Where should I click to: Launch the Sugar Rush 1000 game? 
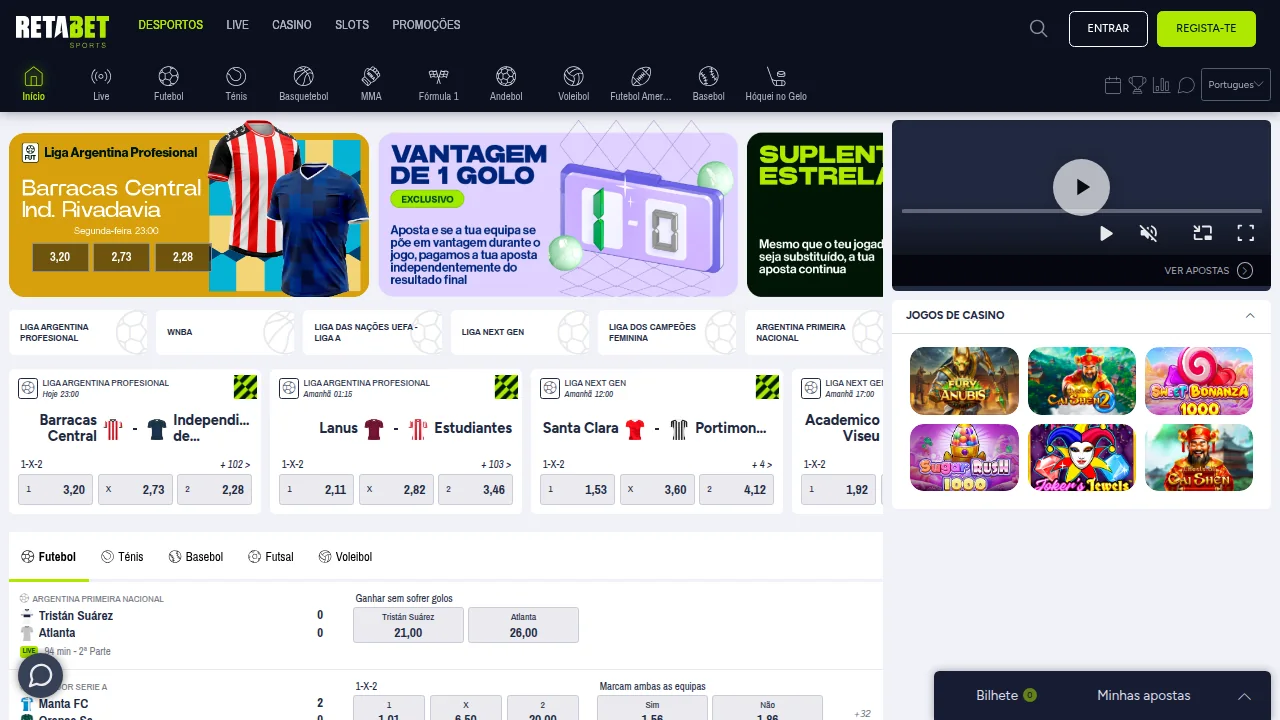pyautogui.click(x=964, y=458)
